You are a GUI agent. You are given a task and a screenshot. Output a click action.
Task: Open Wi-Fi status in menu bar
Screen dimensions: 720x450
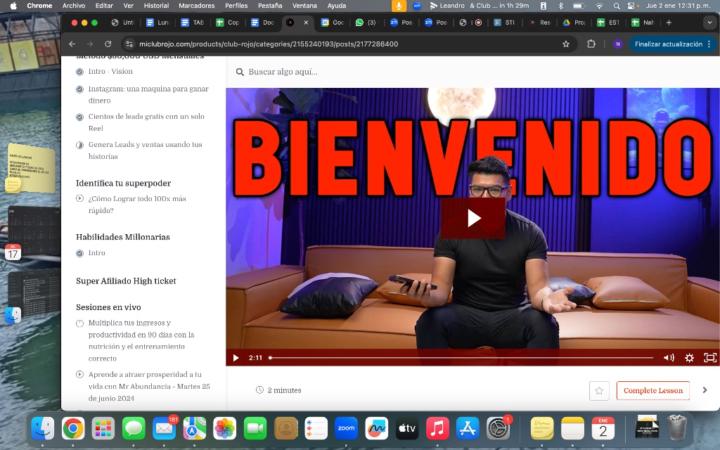coord(599,6)
